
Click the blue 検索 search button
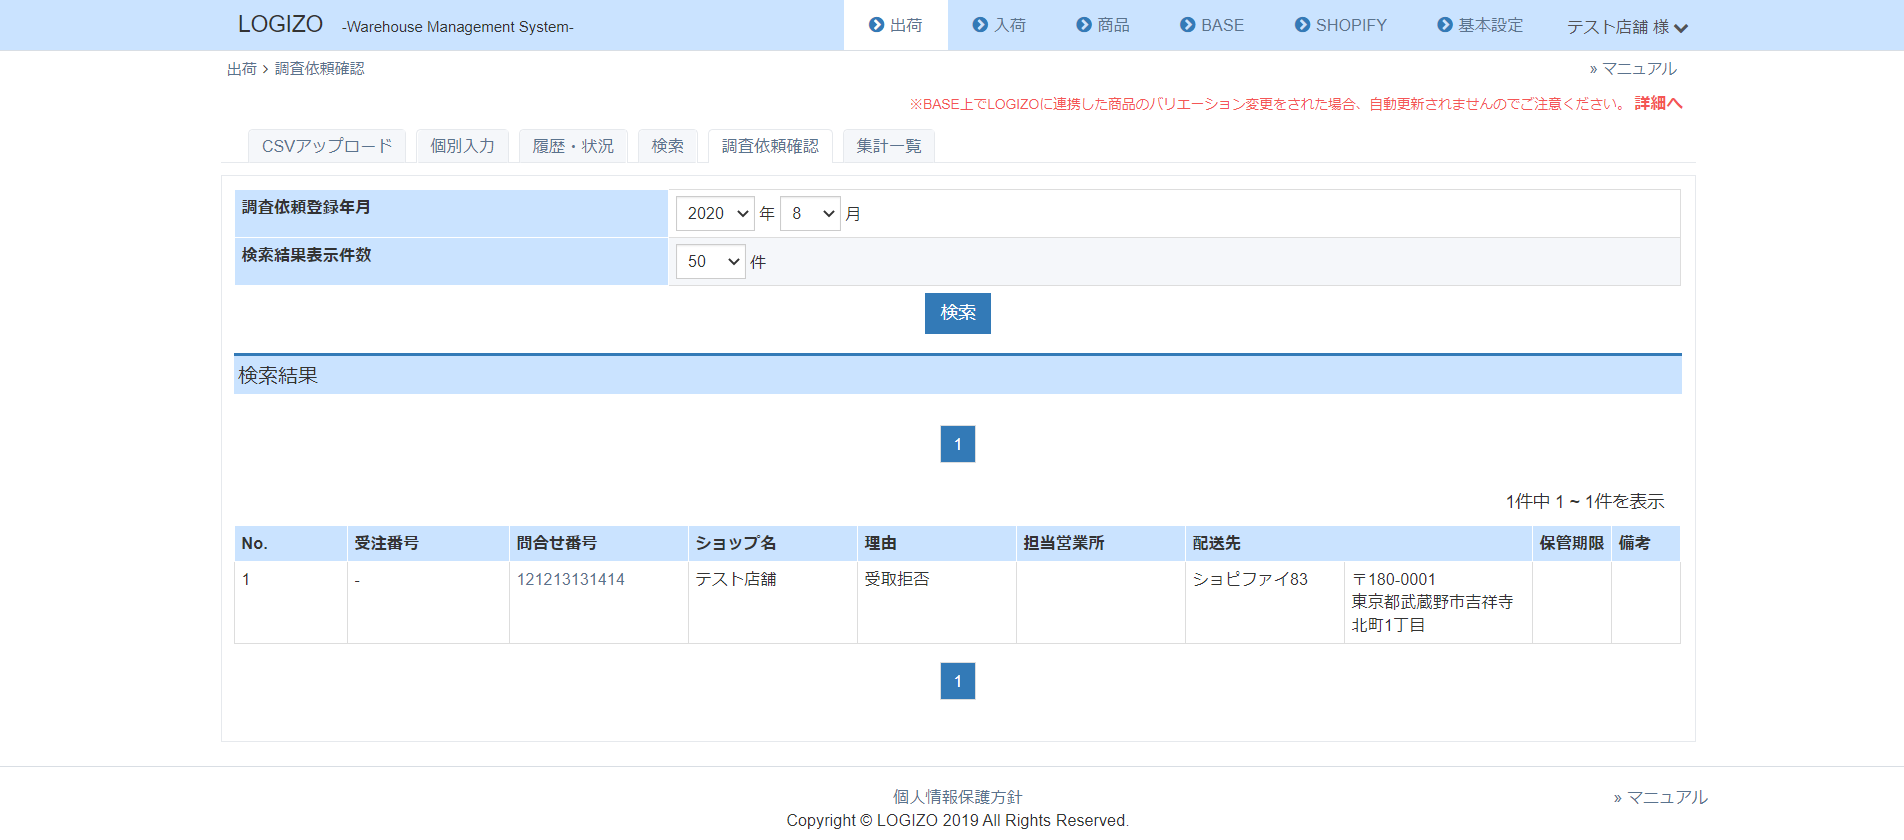pyautogui.click(x=958, y=313)
